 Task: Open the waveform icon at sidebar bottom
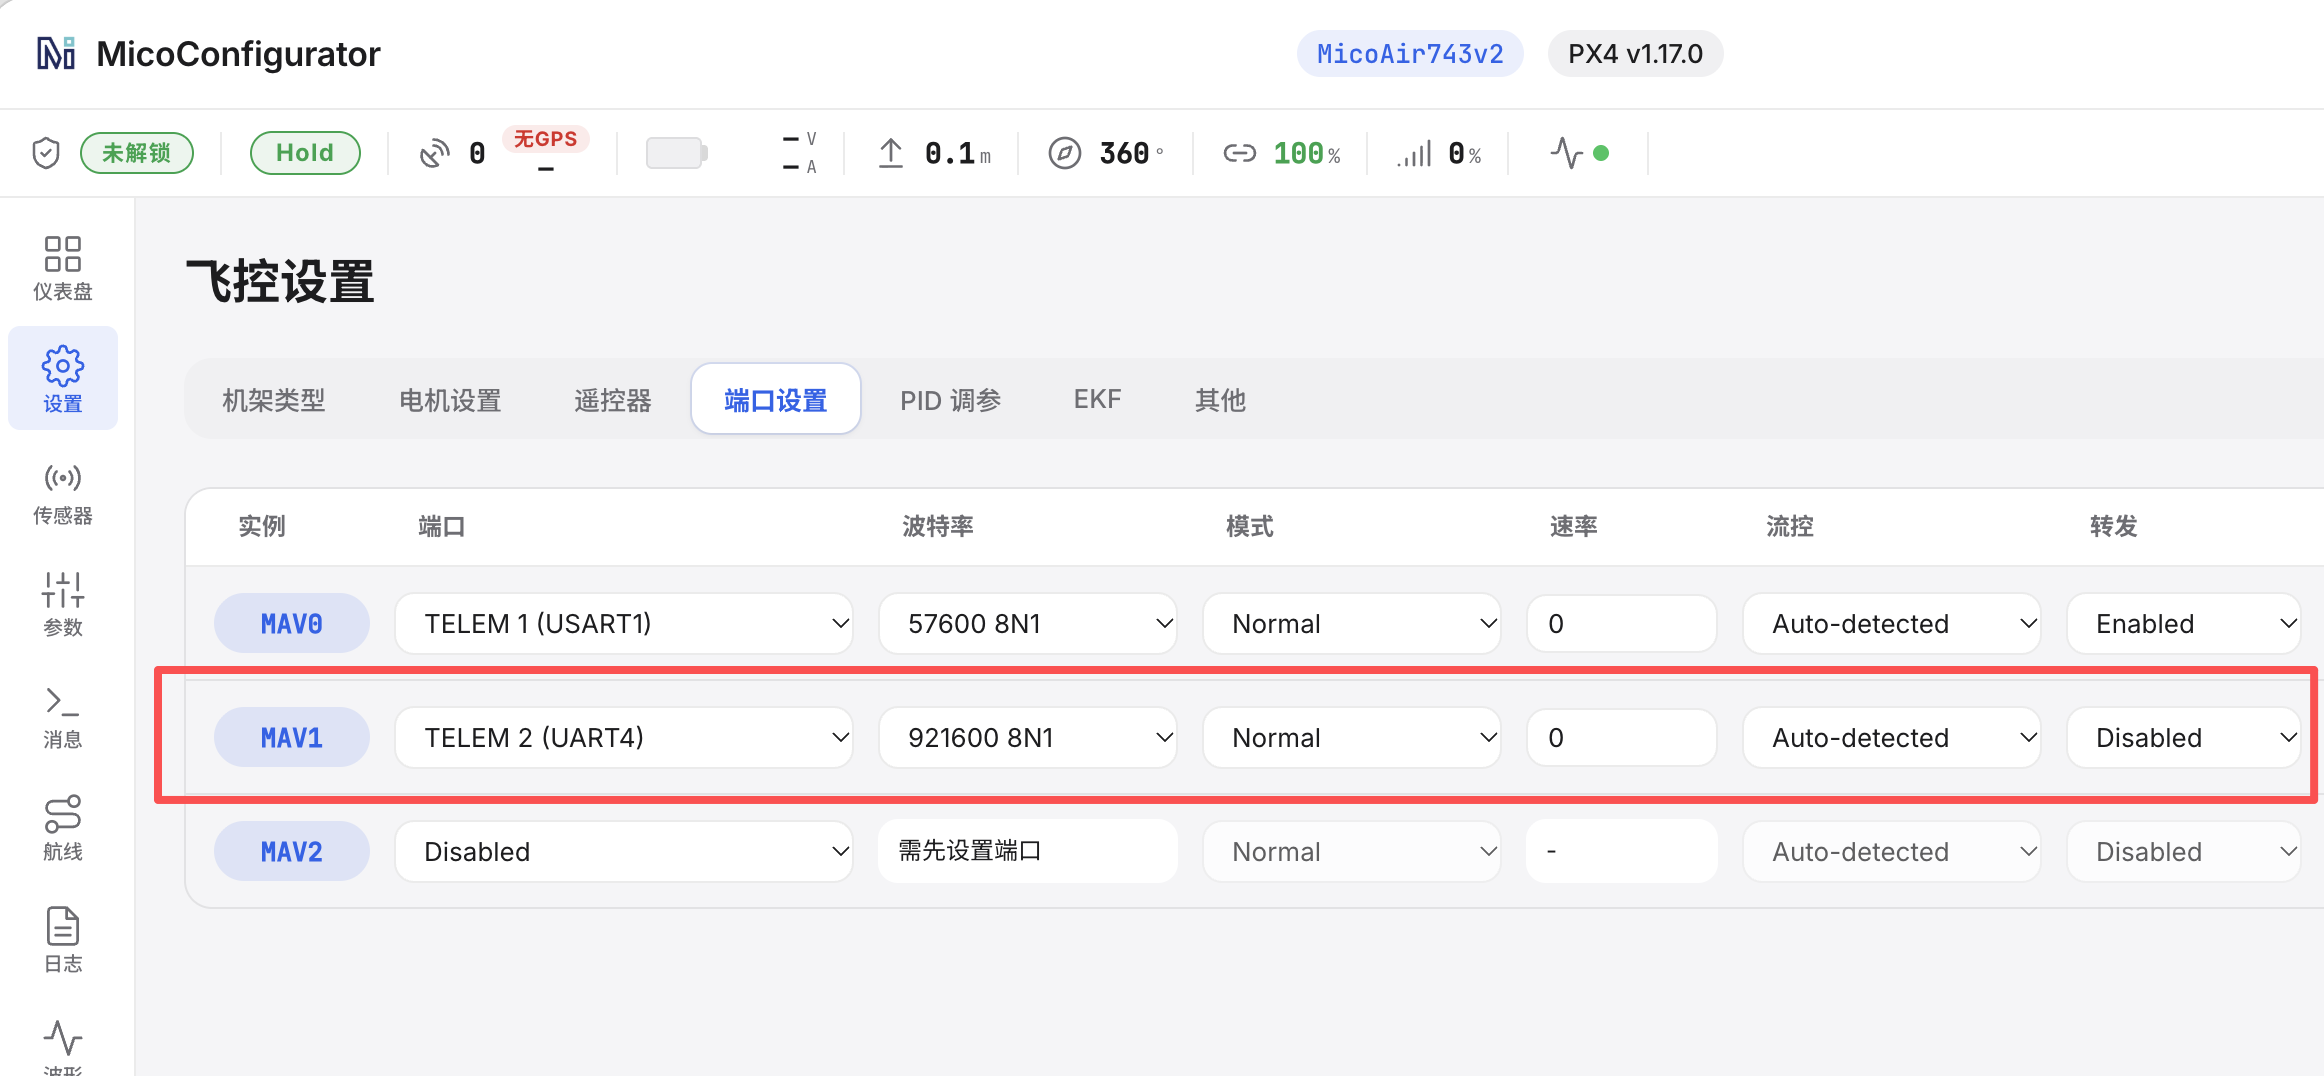63,1038
